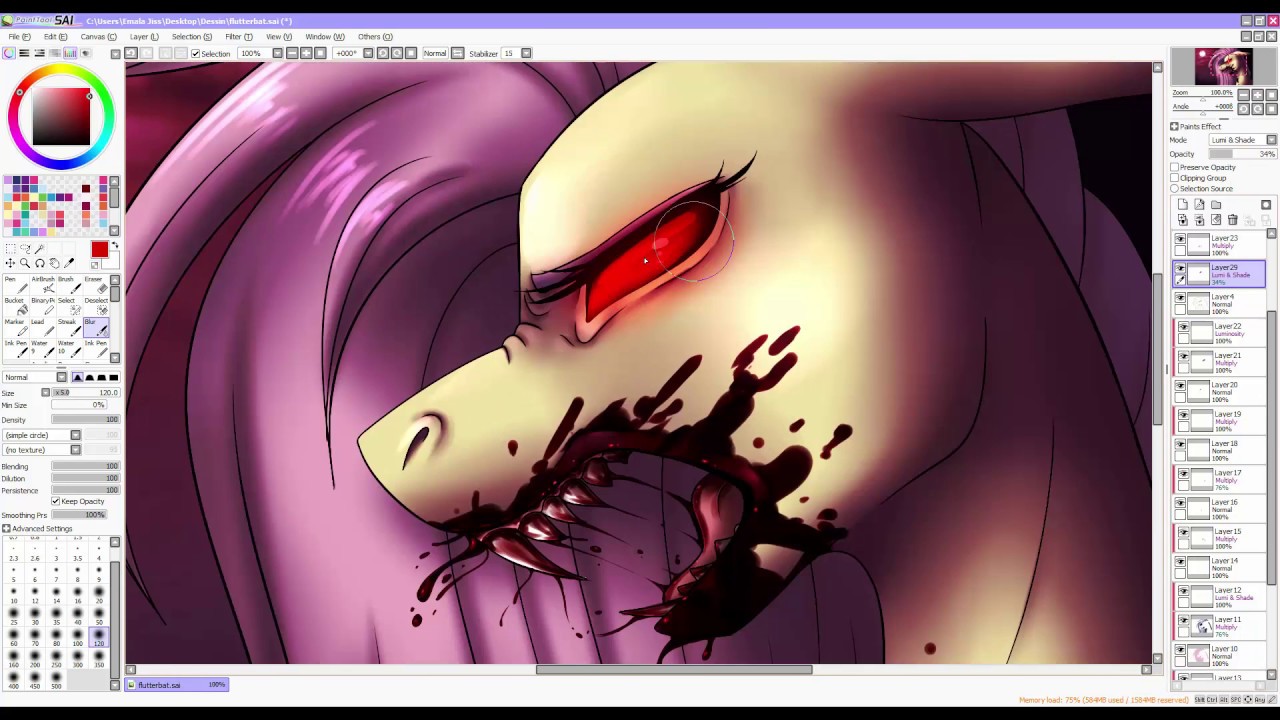This screenshot has width=1280, height=720.
Task: Choose the Bucket fill tool
Action: coord(16,307)
